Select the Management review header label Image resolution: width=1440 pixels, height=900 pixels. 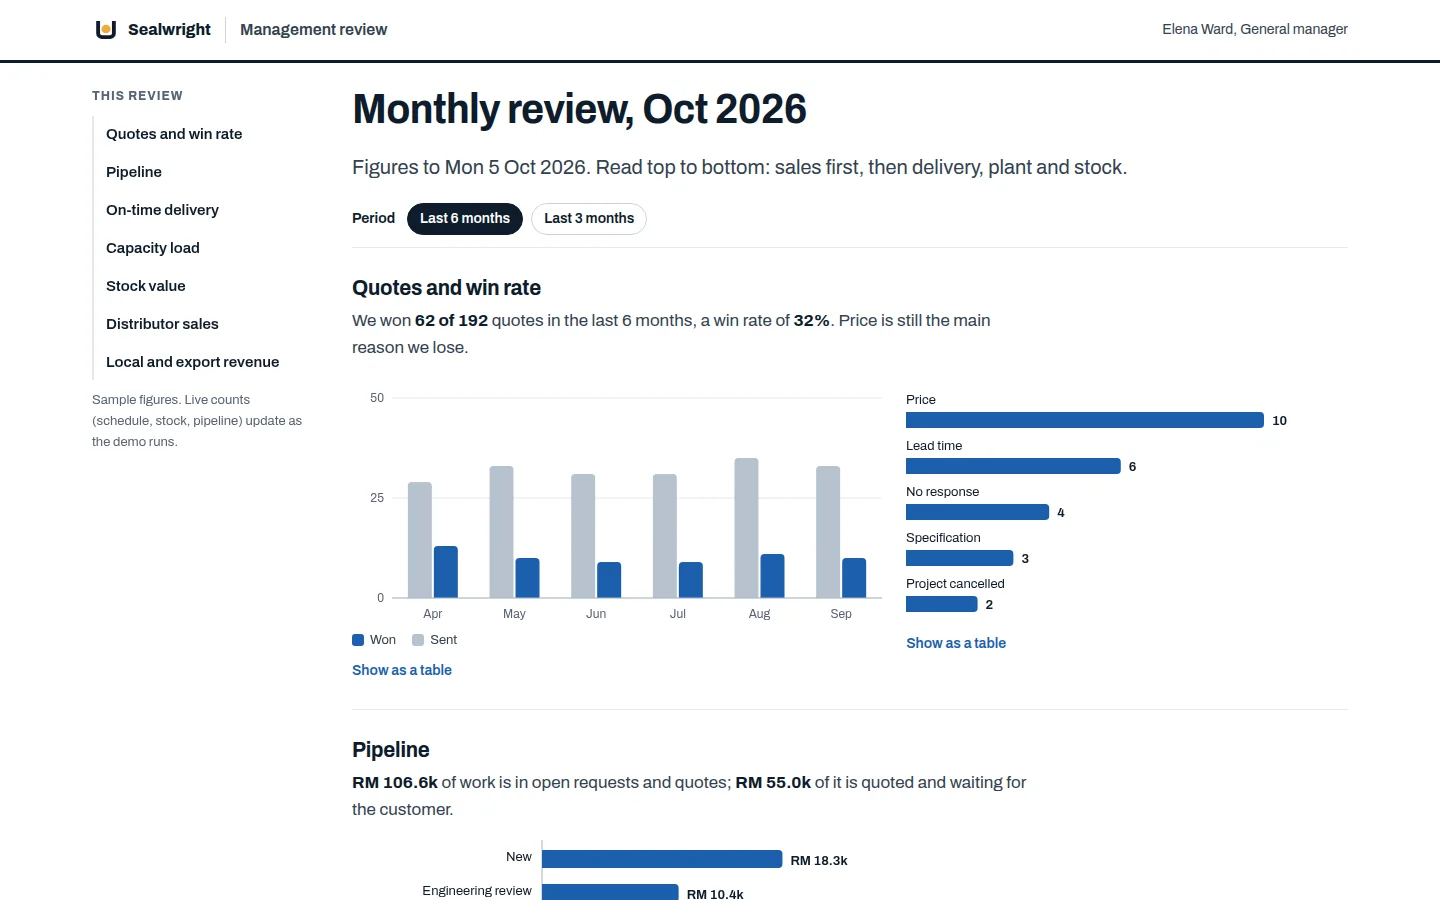point(313,29)
